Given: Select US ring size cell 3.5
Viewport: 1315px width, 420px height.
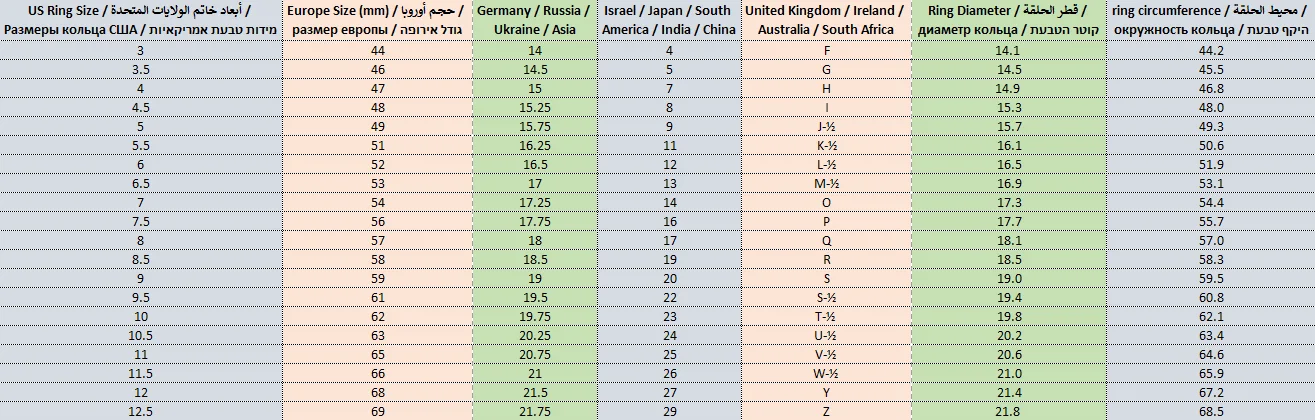Looking at the screenshot, I should [x=140, y=69].
